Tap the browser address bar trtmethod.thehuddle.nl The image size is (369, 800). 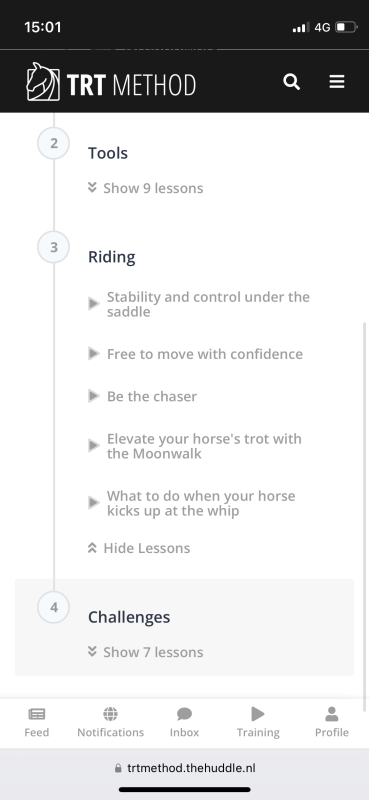pos(184,768)
